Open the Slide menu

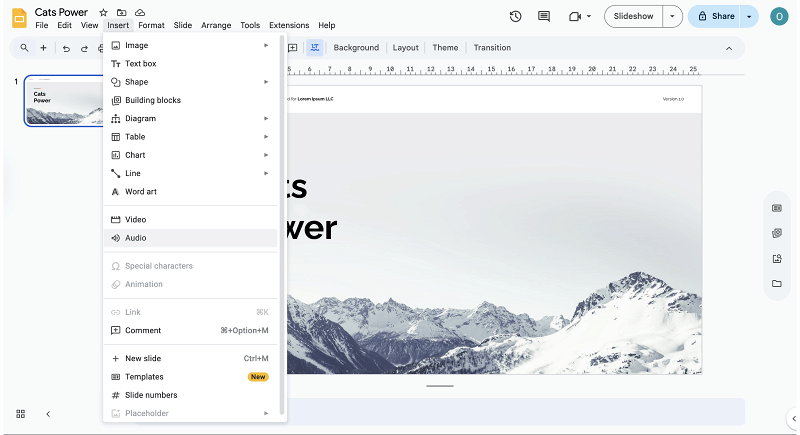pos(183,25)
